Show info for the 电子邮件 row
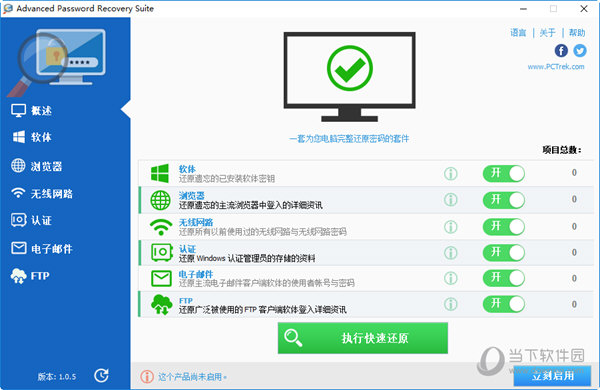The image size is (600, 390). pos(451,278)
